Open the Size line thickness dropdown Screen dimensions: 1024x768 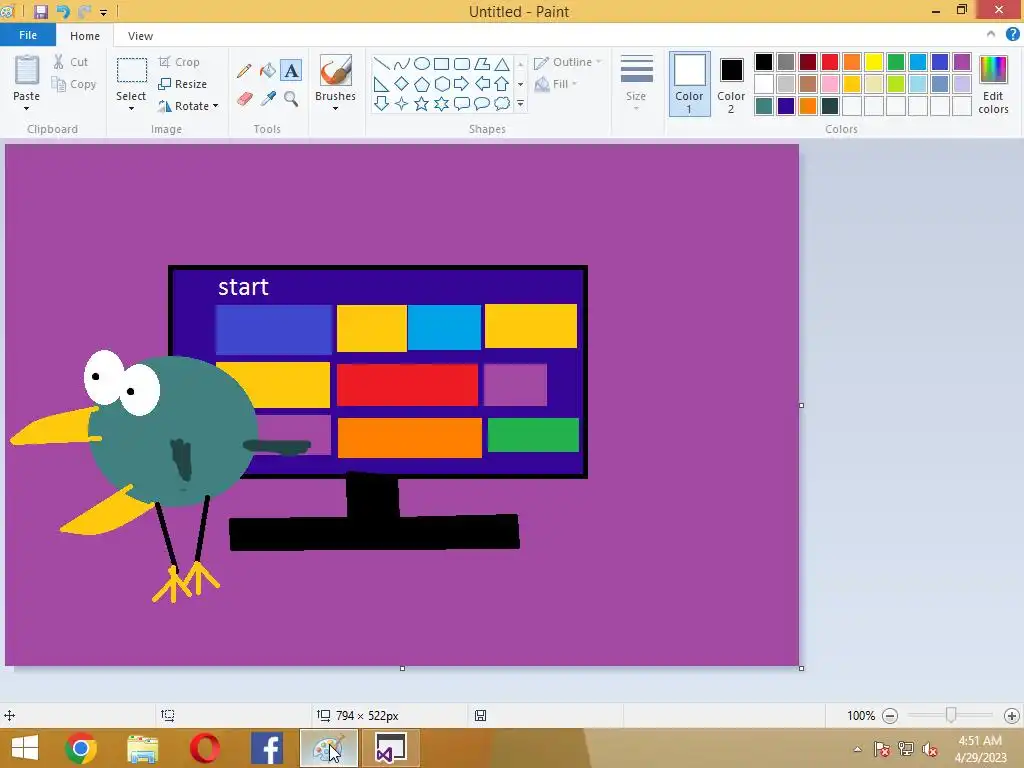[x=636, y=82]
